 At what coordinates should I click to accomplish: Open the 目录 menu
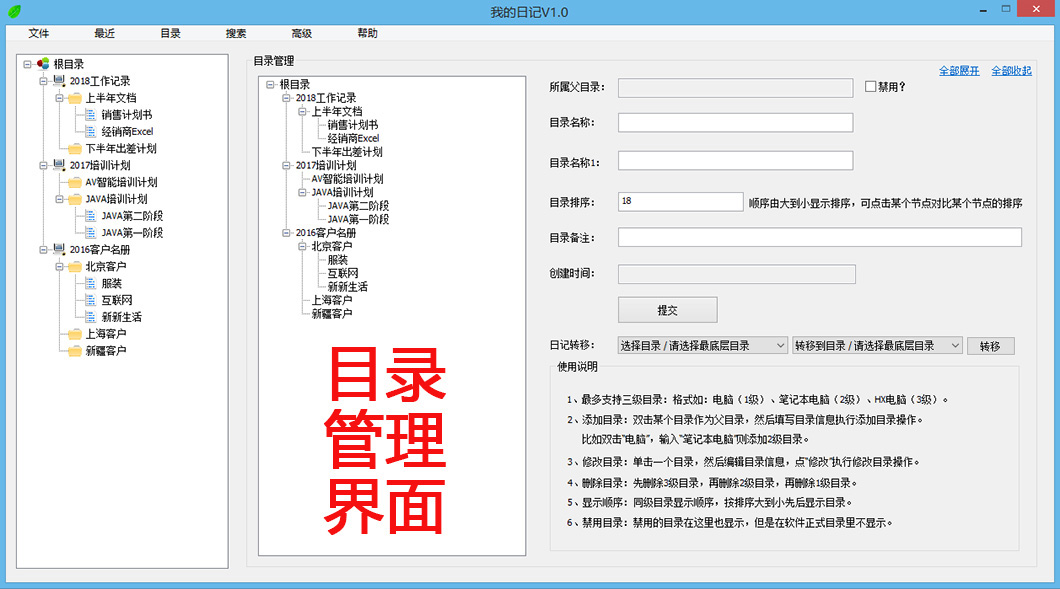coord(170,33)
